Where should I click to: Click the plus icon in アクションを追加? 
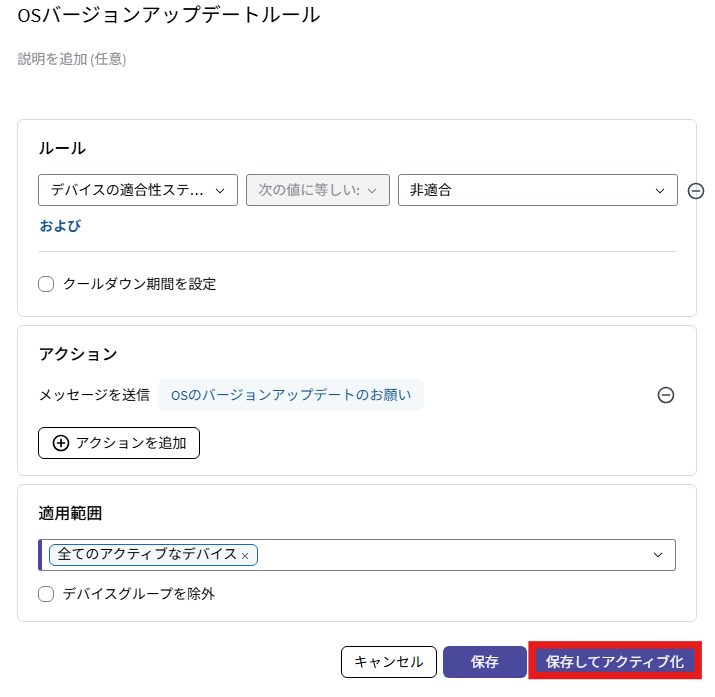pyautogui.click(x=61, y=443)
